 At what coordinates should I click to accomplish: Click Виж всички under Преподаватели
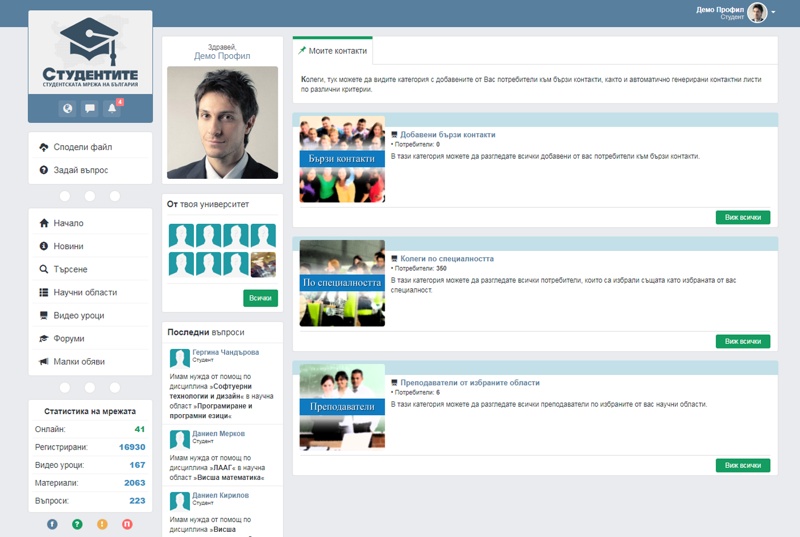743,465
